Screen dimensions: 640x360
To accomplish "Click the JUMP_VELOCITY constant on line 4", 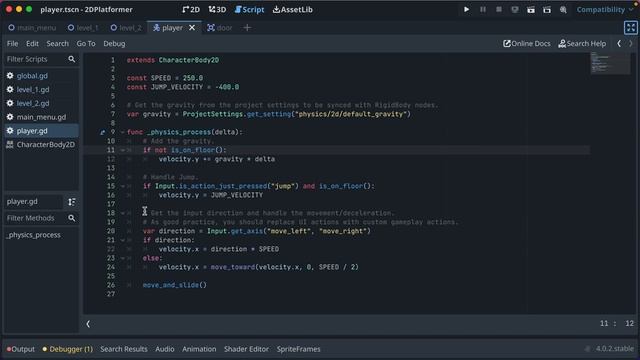I will pyautogui.click(x=176, y=87).
